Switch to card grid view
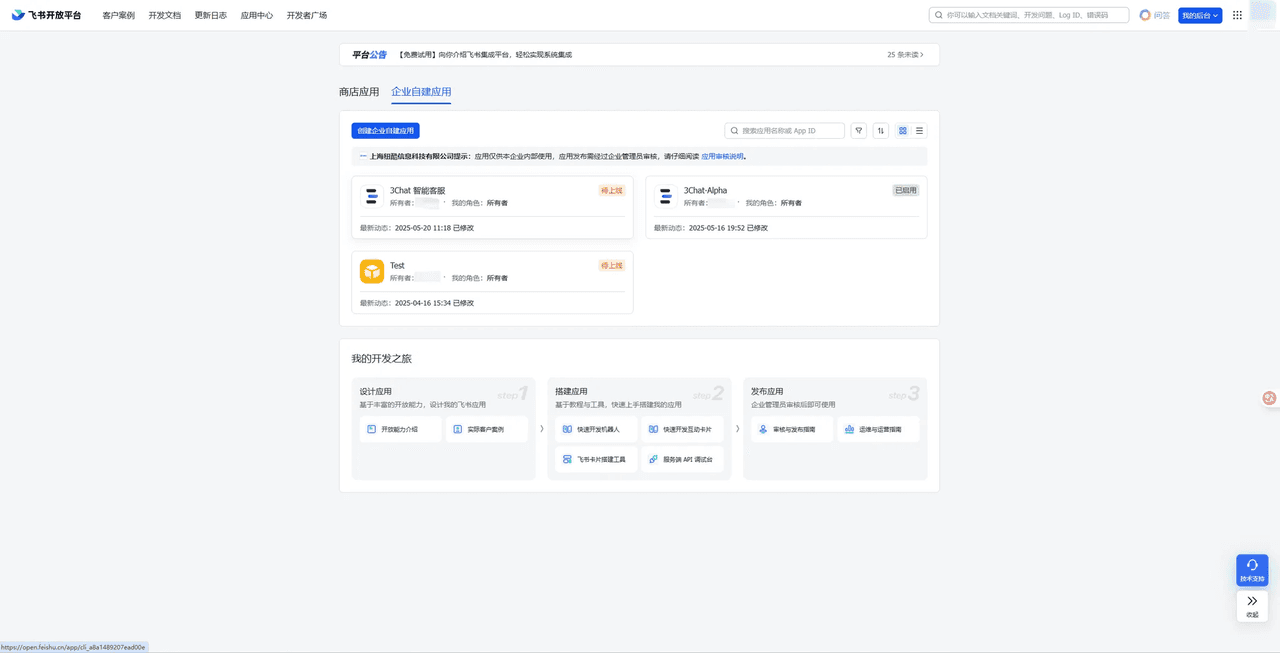 click(903, 130)
